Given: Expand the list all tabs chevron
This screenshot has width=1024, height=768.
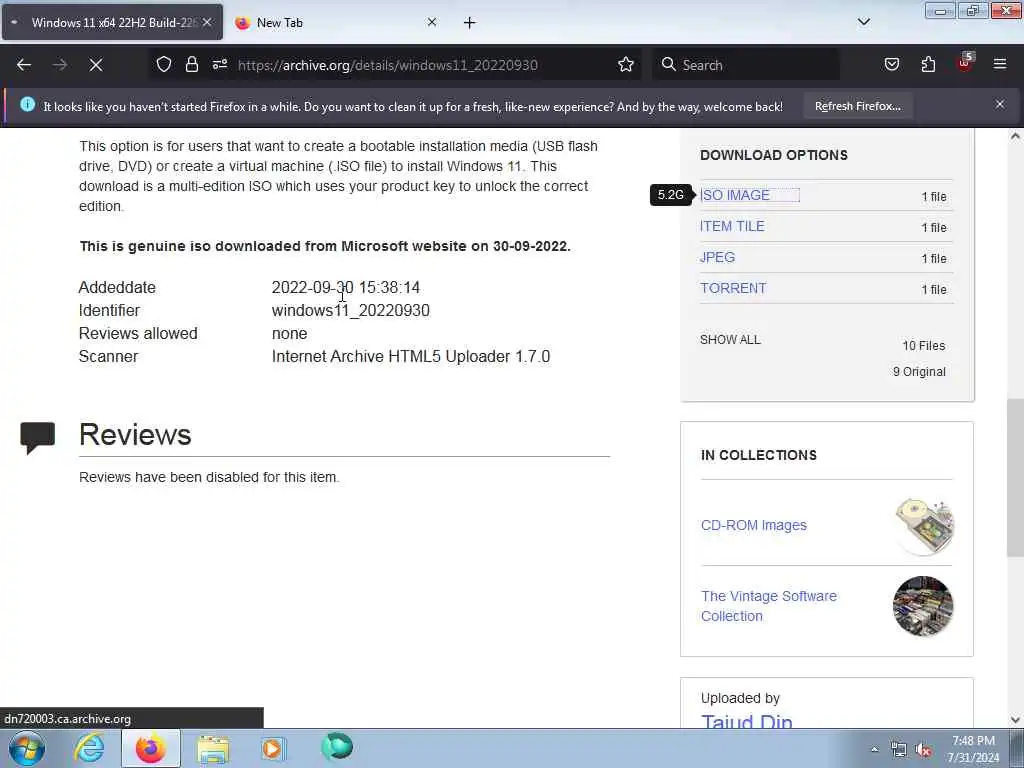Looking at the screenshot, I should (x=863, y=22).
